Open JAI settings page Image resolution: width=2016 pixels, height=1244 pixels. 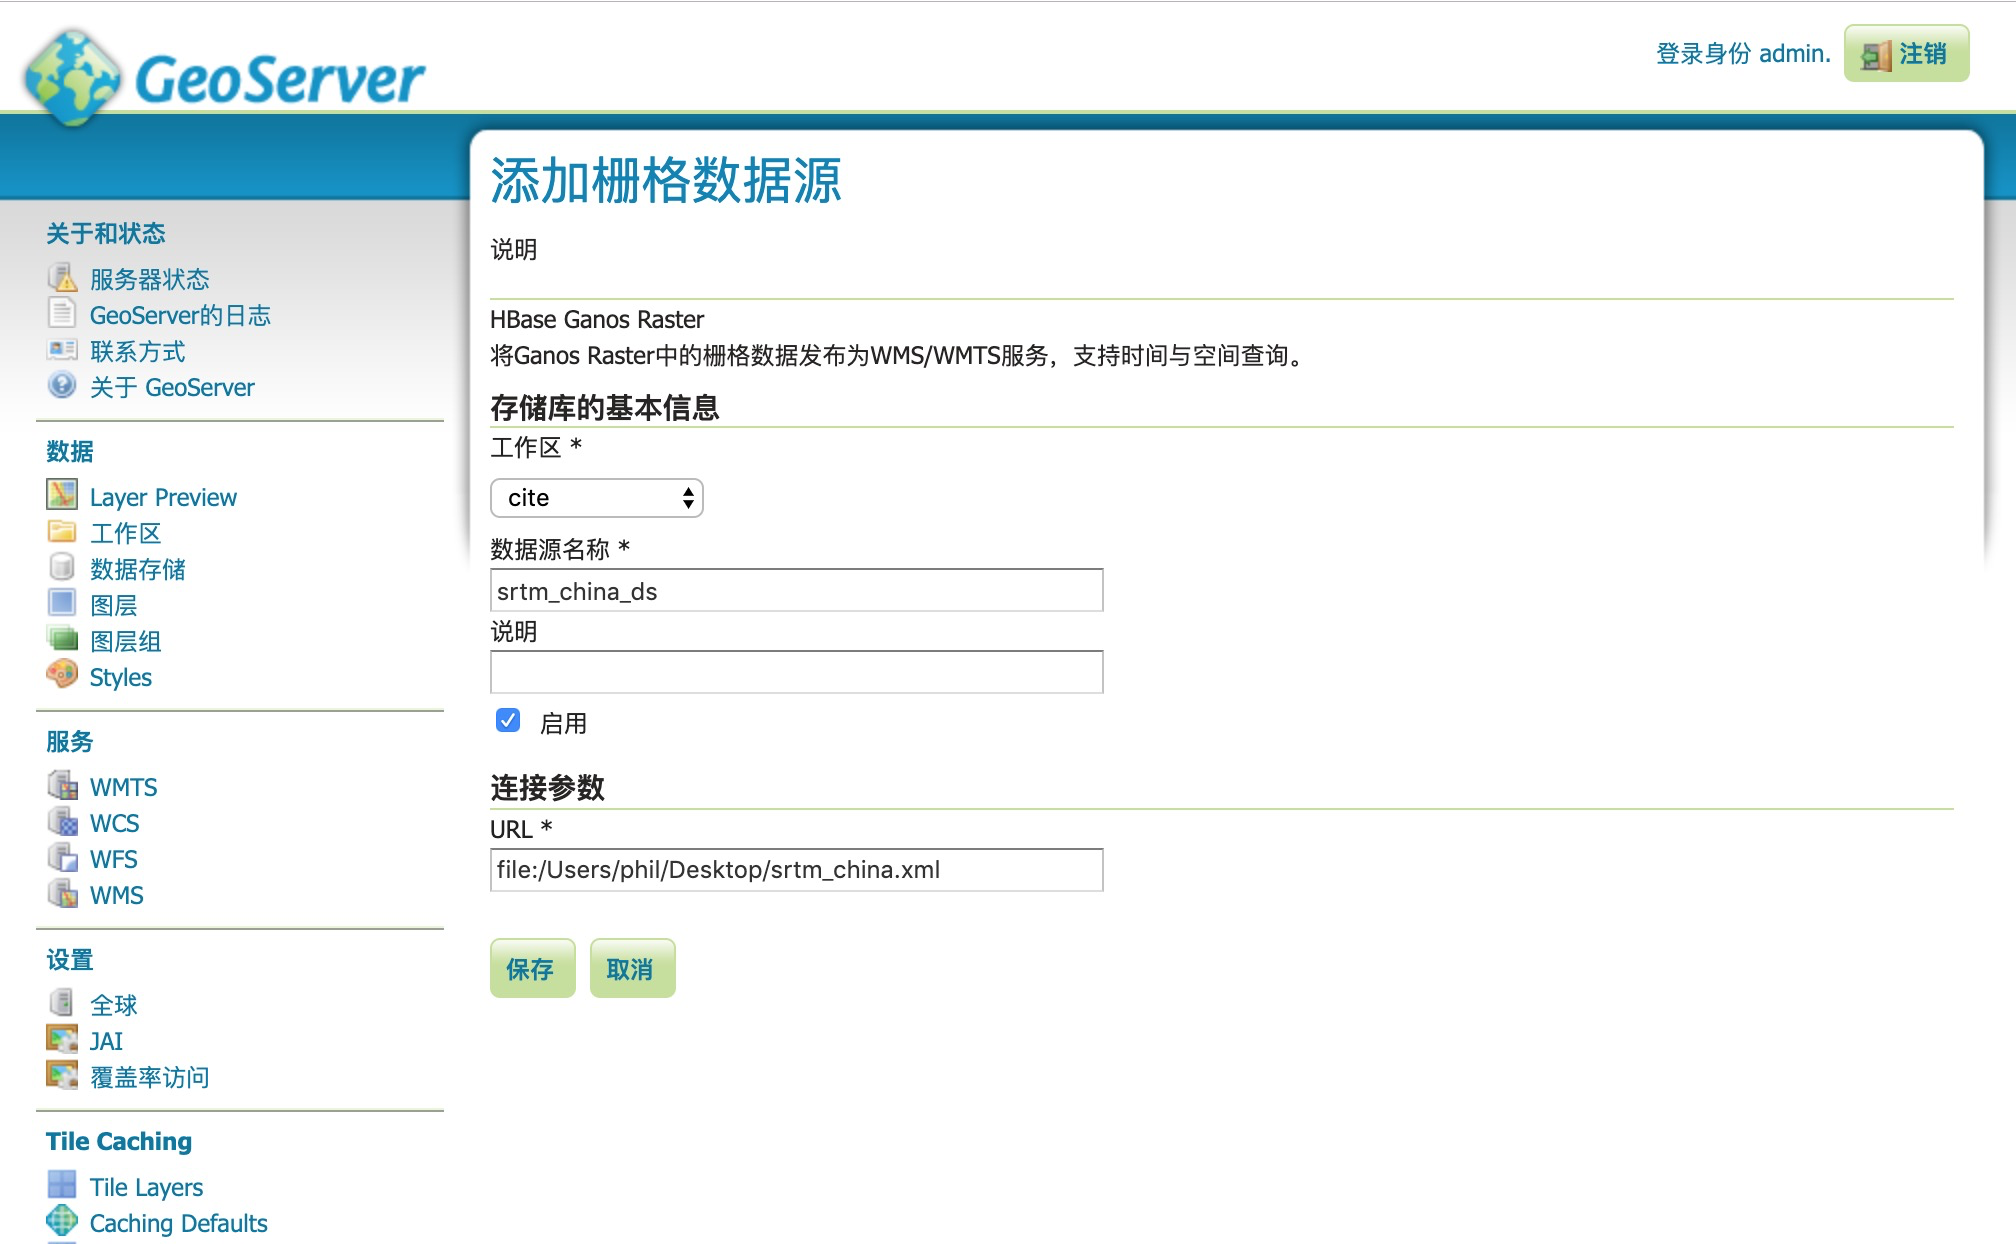[x=104, y=1038]
